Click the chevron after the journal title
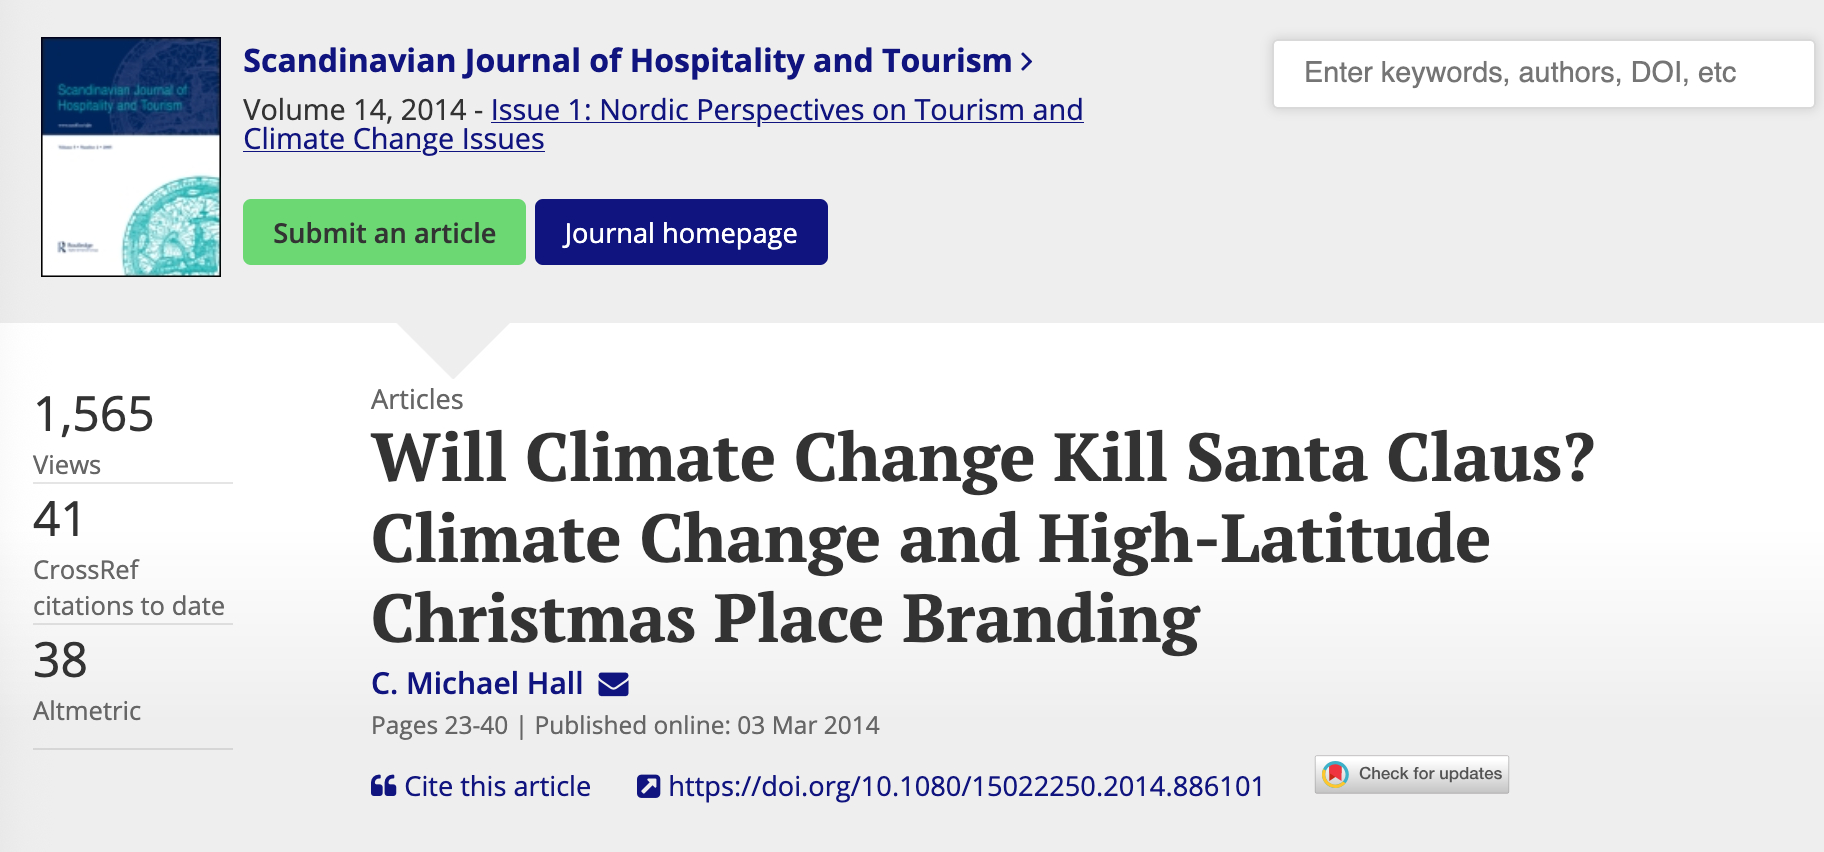The height and width of the screenshot is (852, 1824). point(1027,62)
